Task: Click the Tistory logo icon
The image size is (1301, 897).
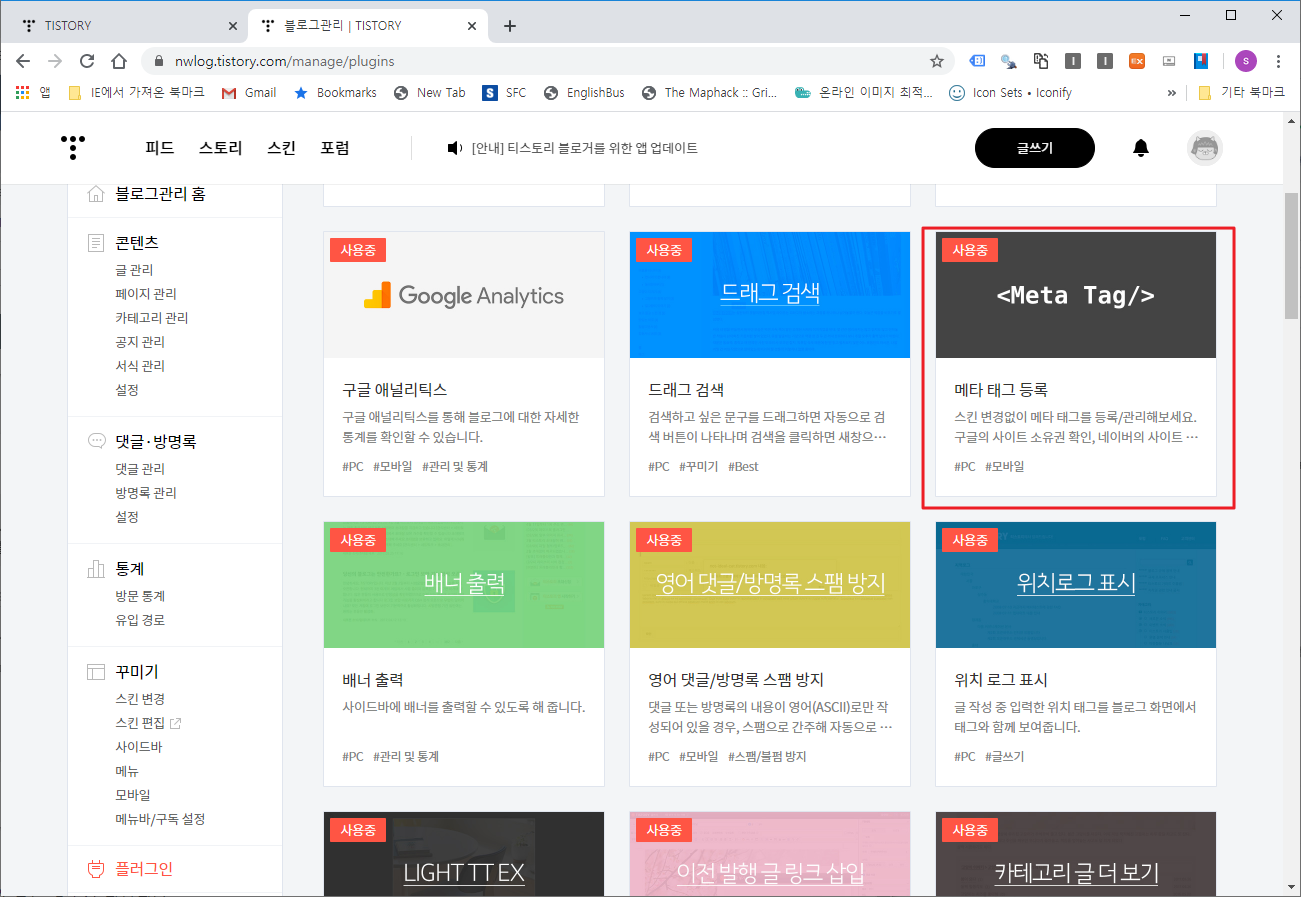Action: pyautogui.click(x=72, y=148)
